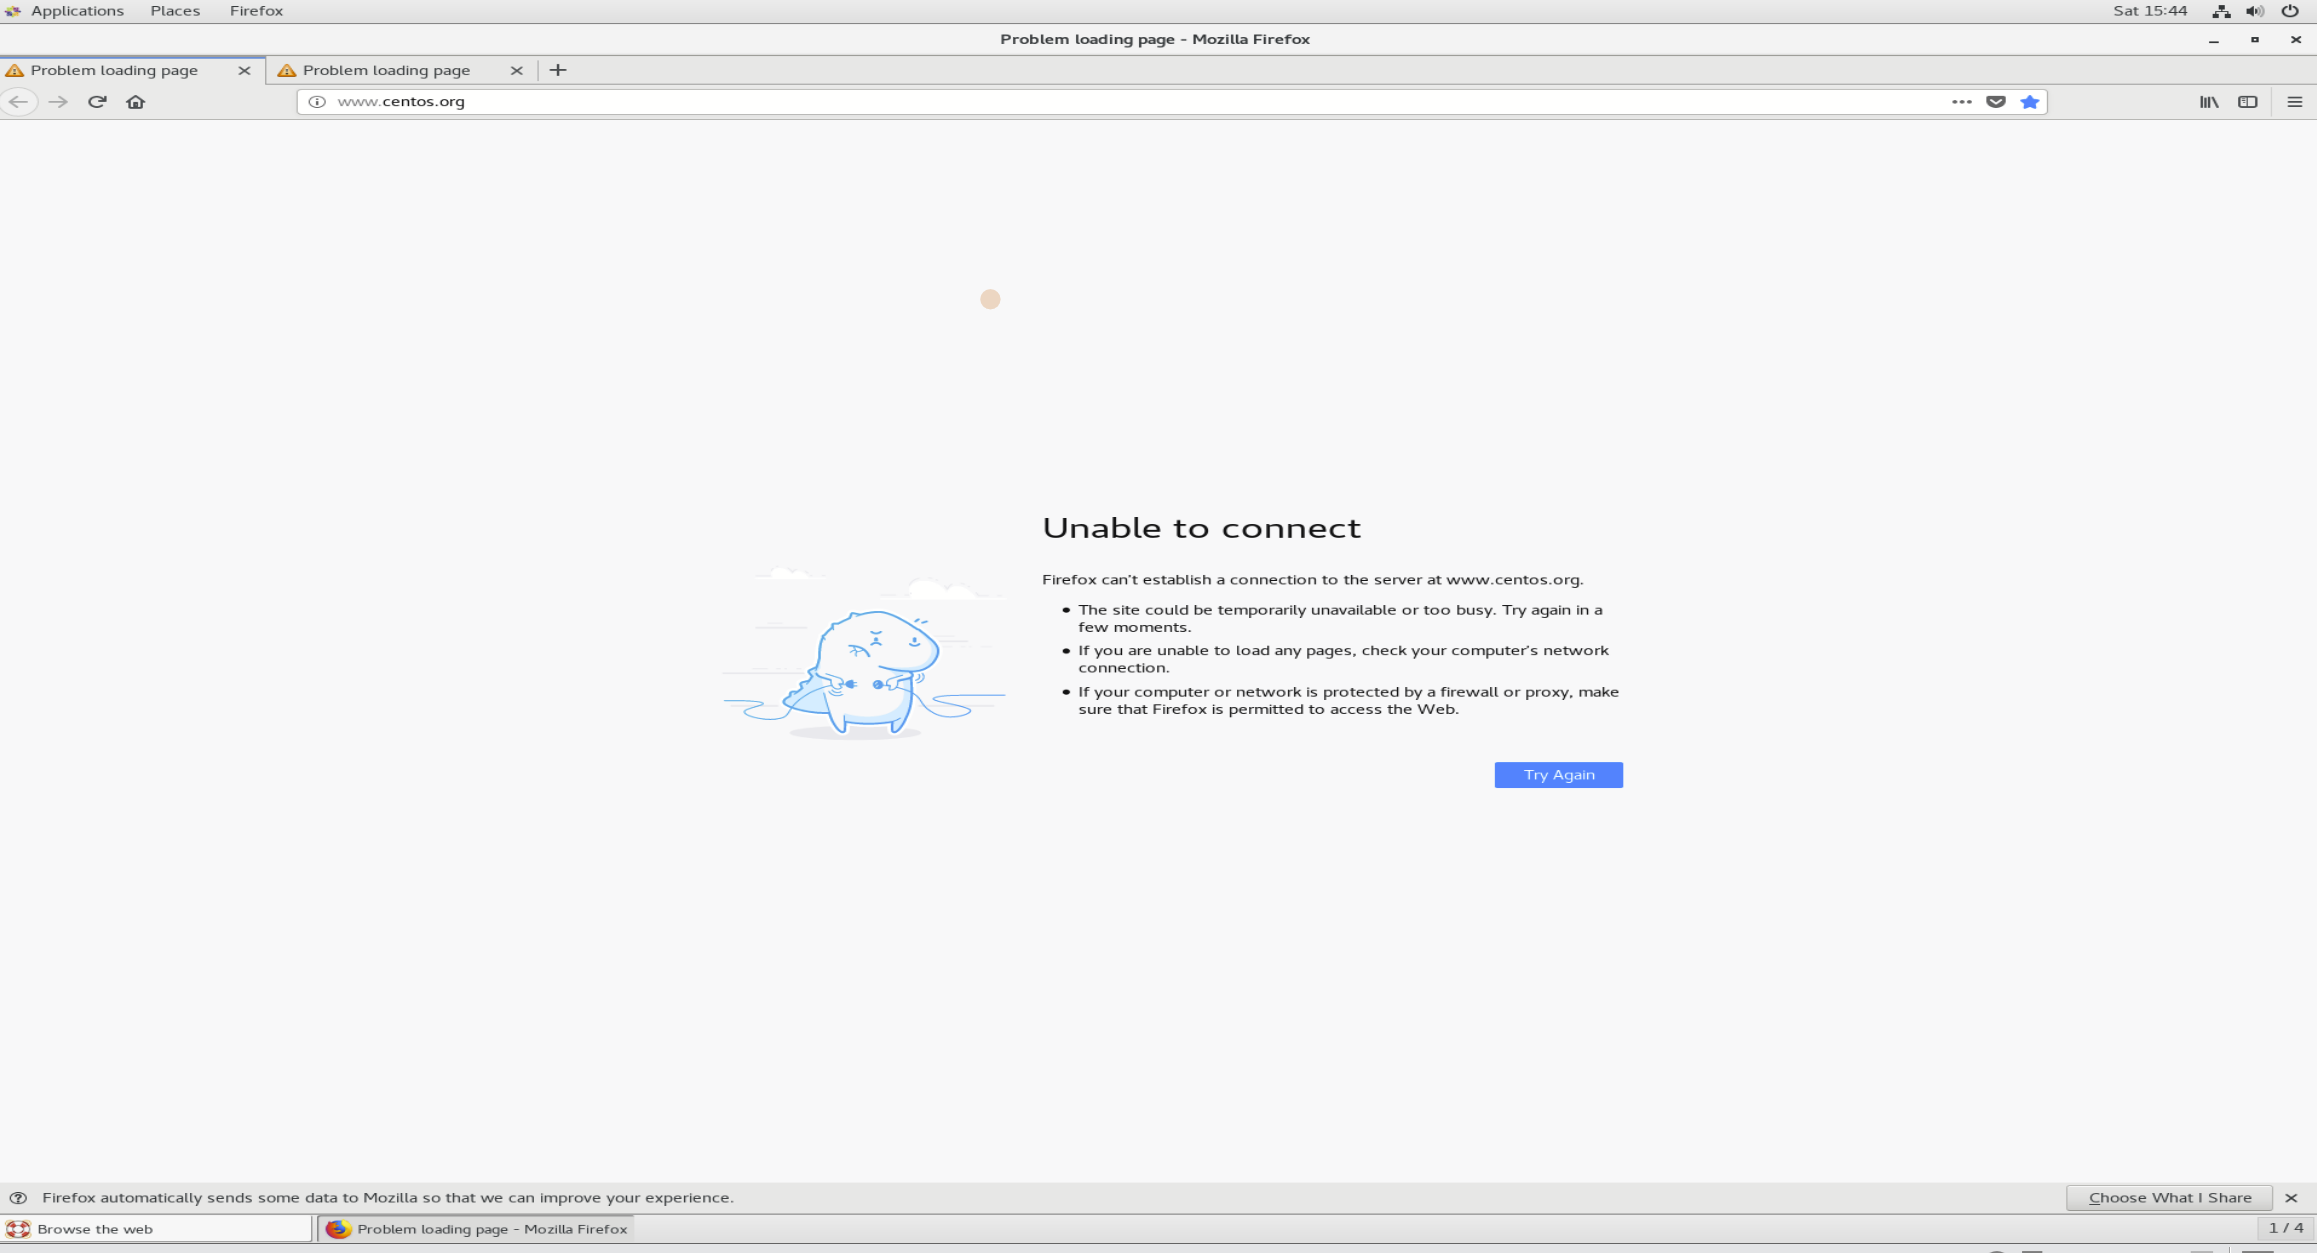Click the power icon in system tray
Screen dimensions: 2317x1253
click(x=2289, y=11)
